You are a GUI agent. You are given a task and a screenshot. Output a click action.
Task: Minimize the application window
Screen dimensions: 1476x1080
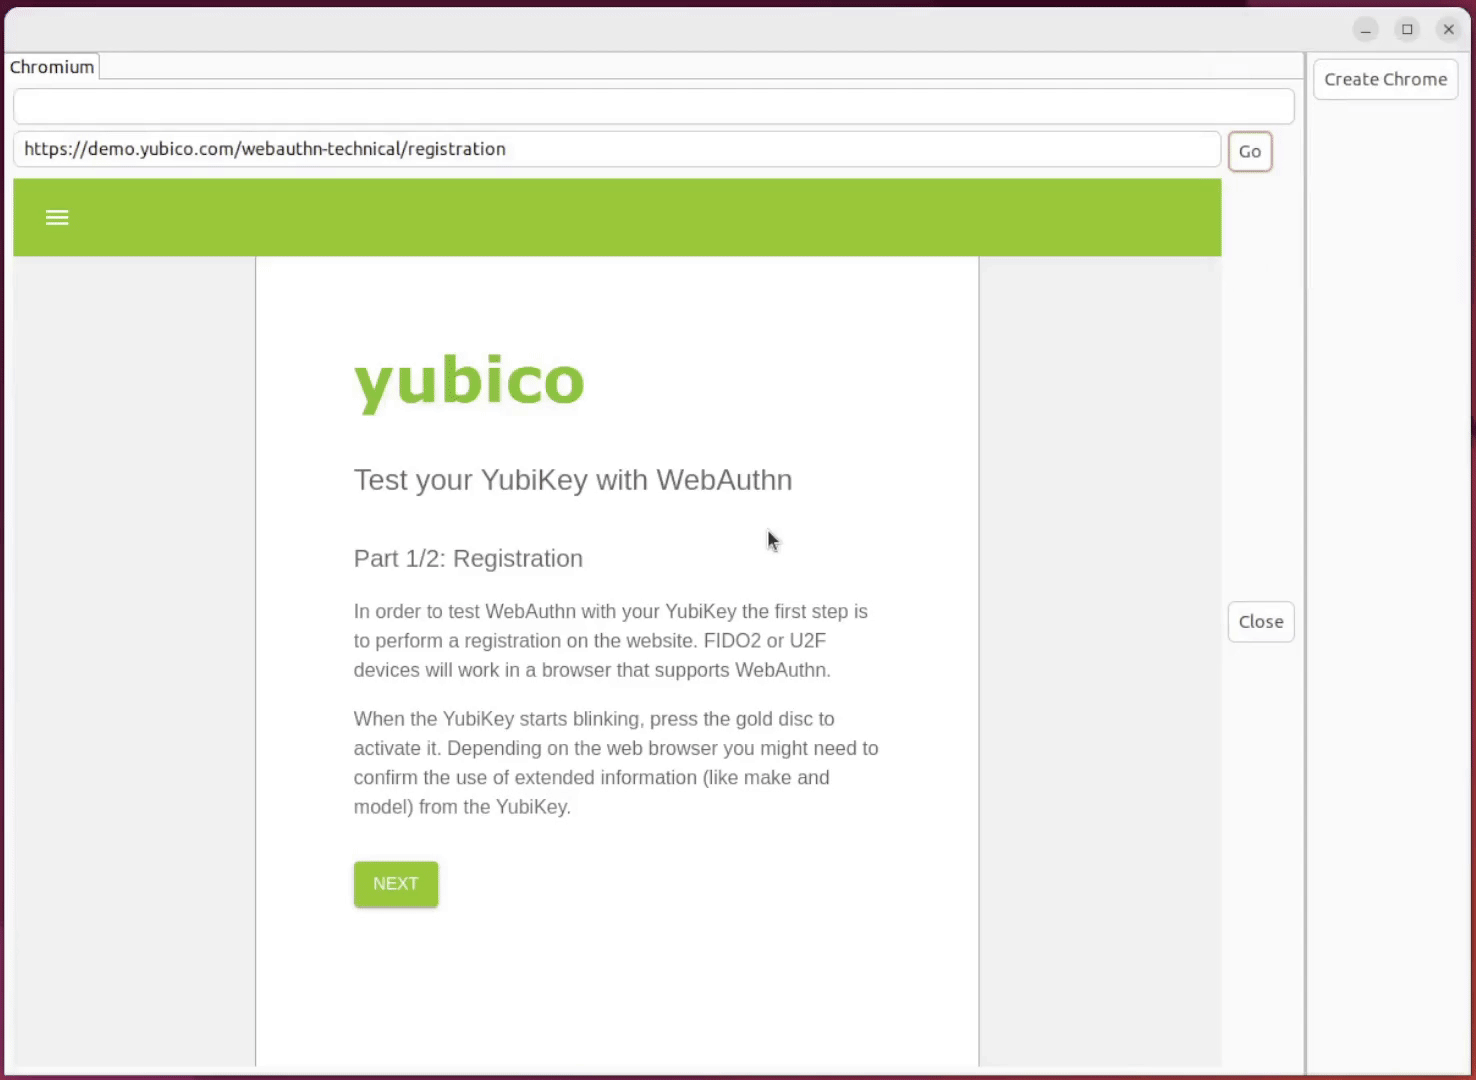click(x=1365, y=29)
